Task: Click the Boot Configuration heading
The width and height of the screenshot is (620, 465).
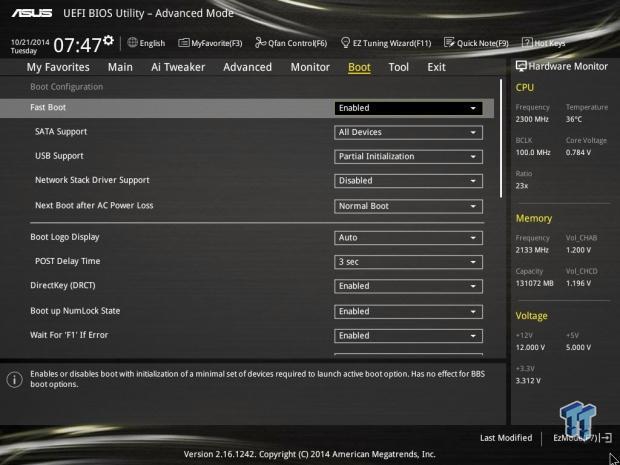Action: (x=66, y=87)
